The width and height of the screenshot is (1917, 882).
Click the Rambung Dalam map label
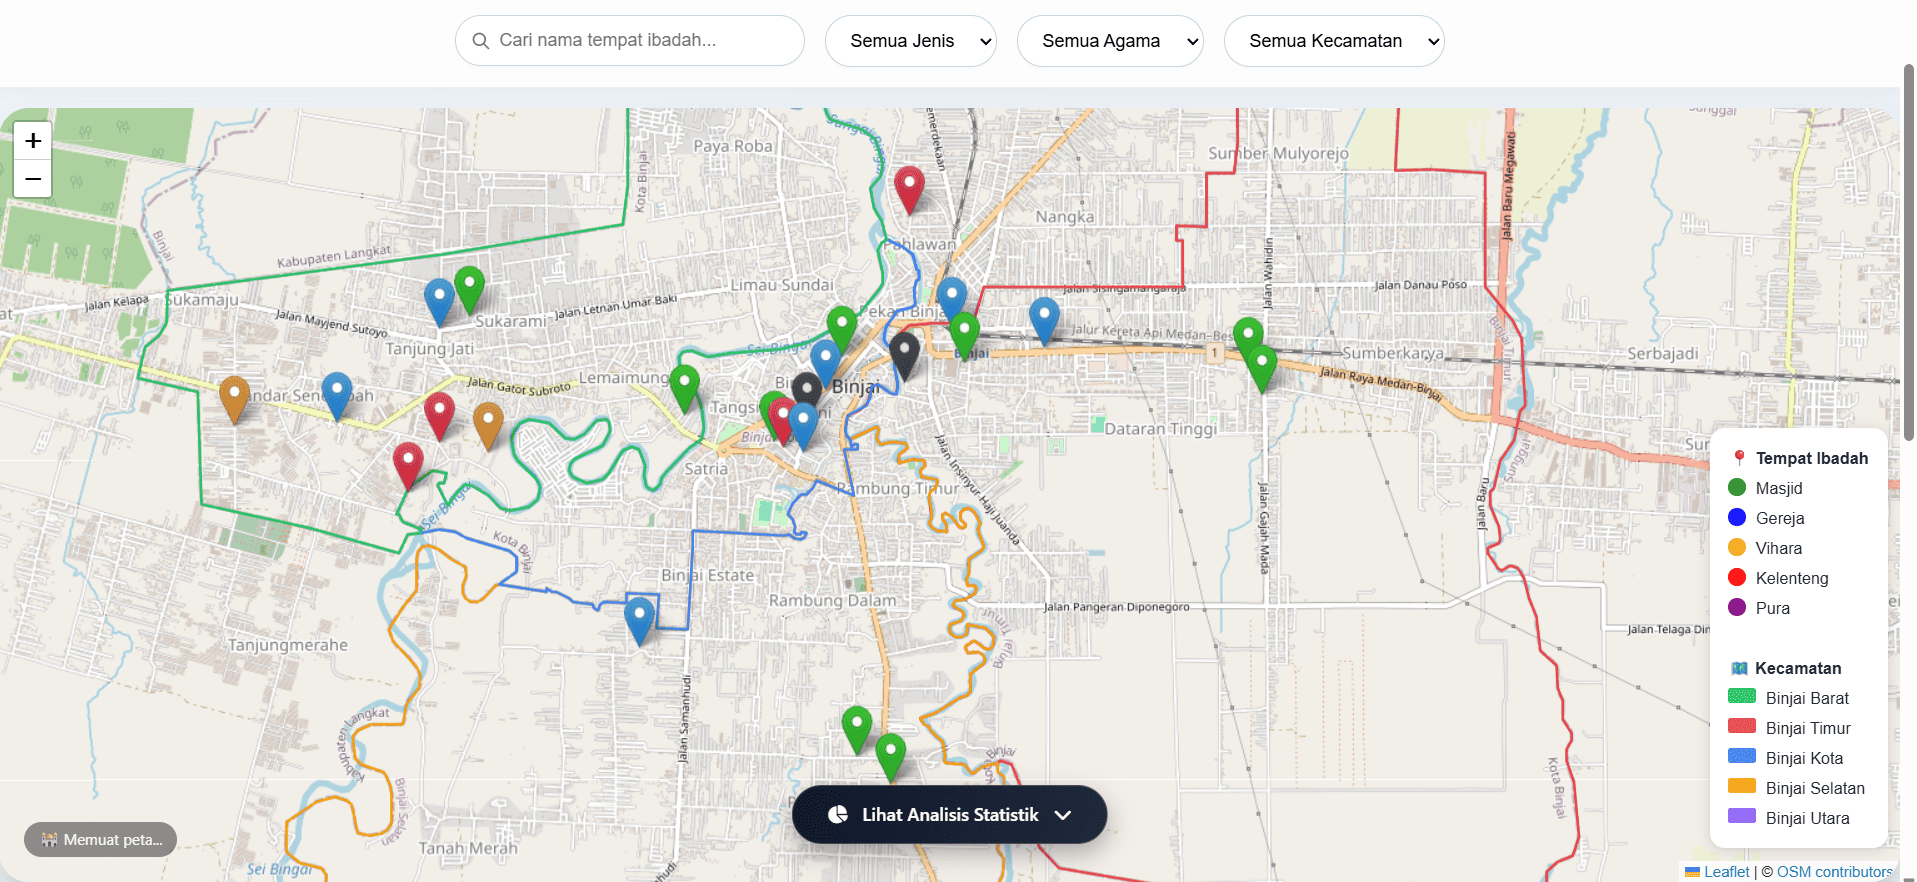point(832,601)
